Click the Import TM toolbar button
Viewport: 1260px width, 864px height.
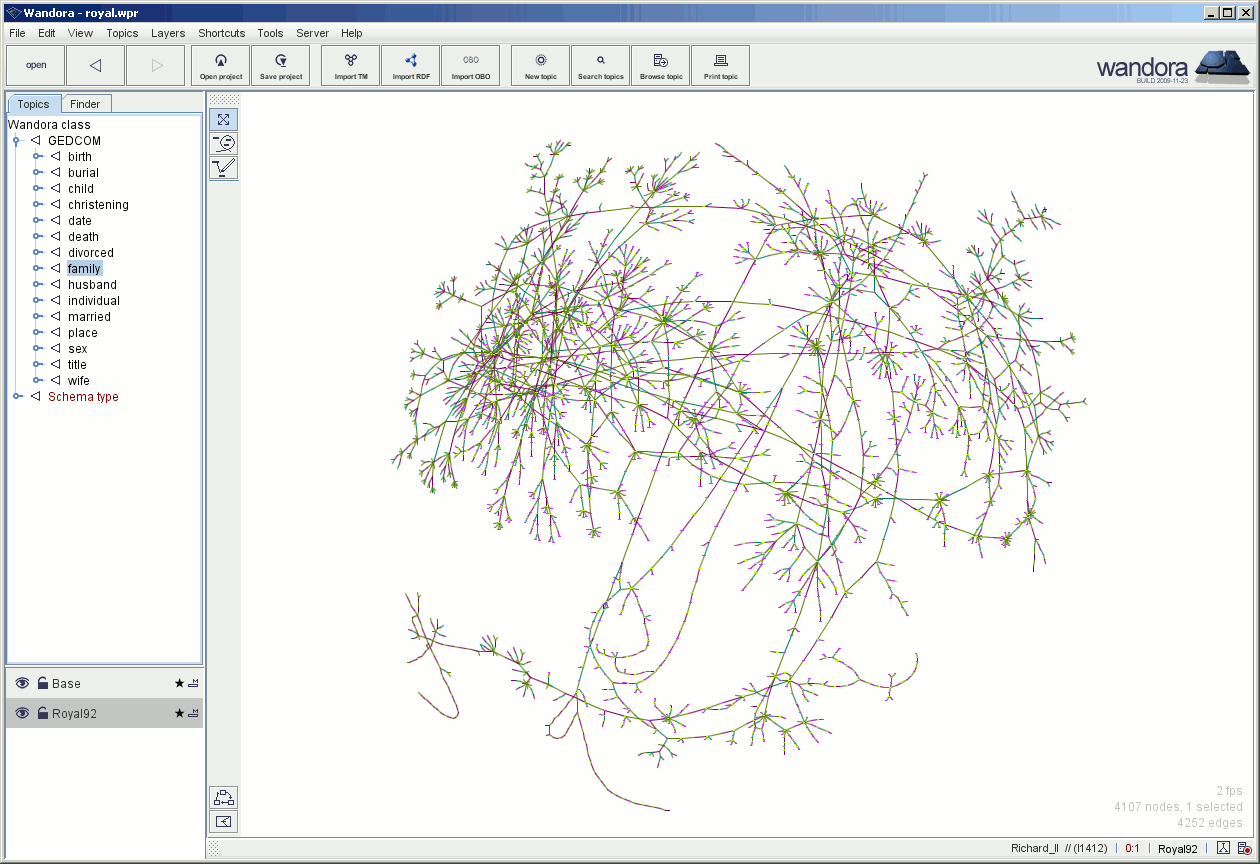pos(350,66)
